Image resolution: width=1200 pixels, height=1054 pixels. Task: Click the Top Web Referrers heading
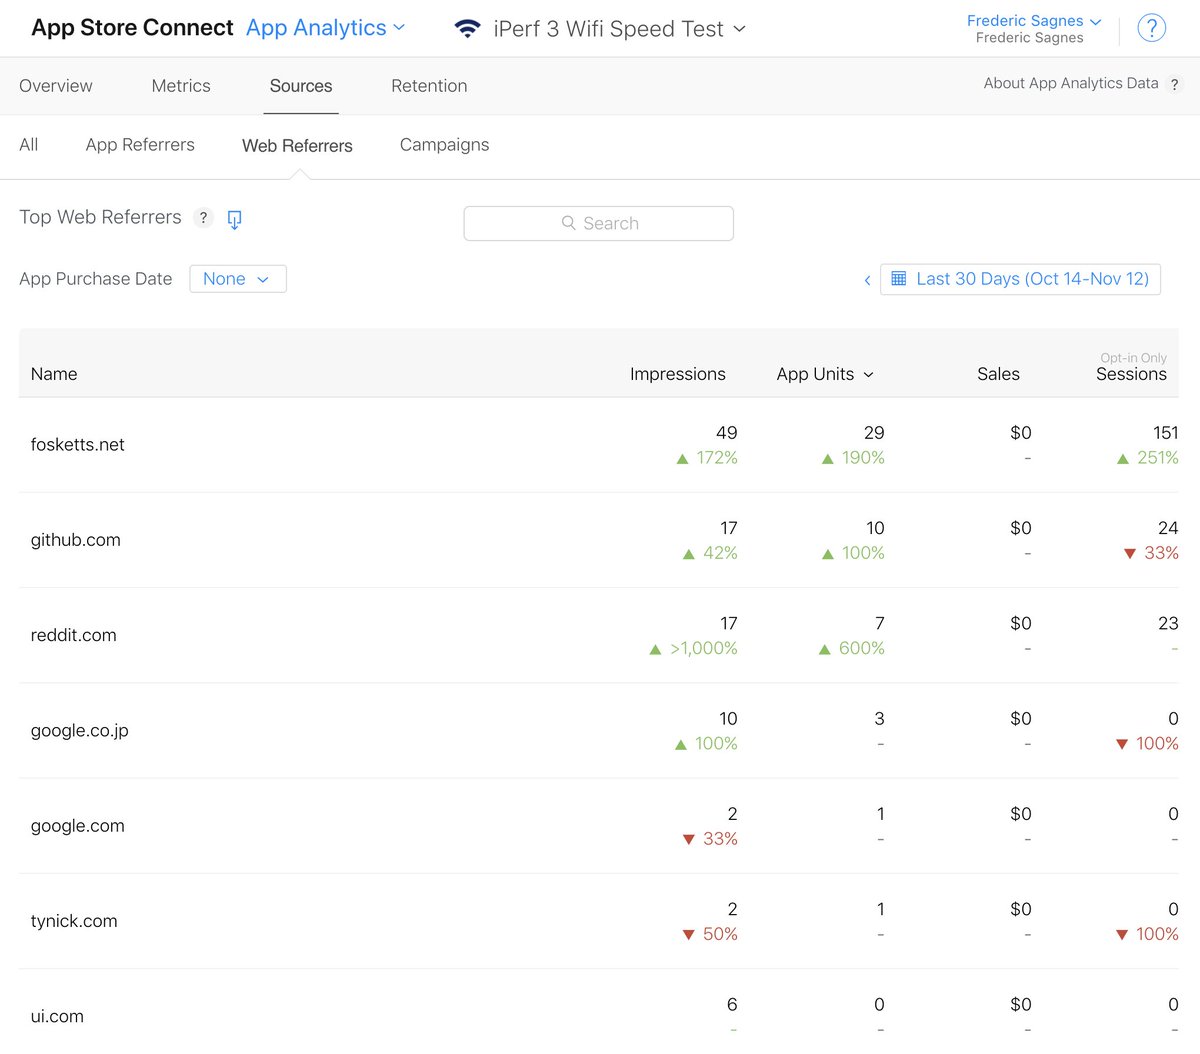100,217
